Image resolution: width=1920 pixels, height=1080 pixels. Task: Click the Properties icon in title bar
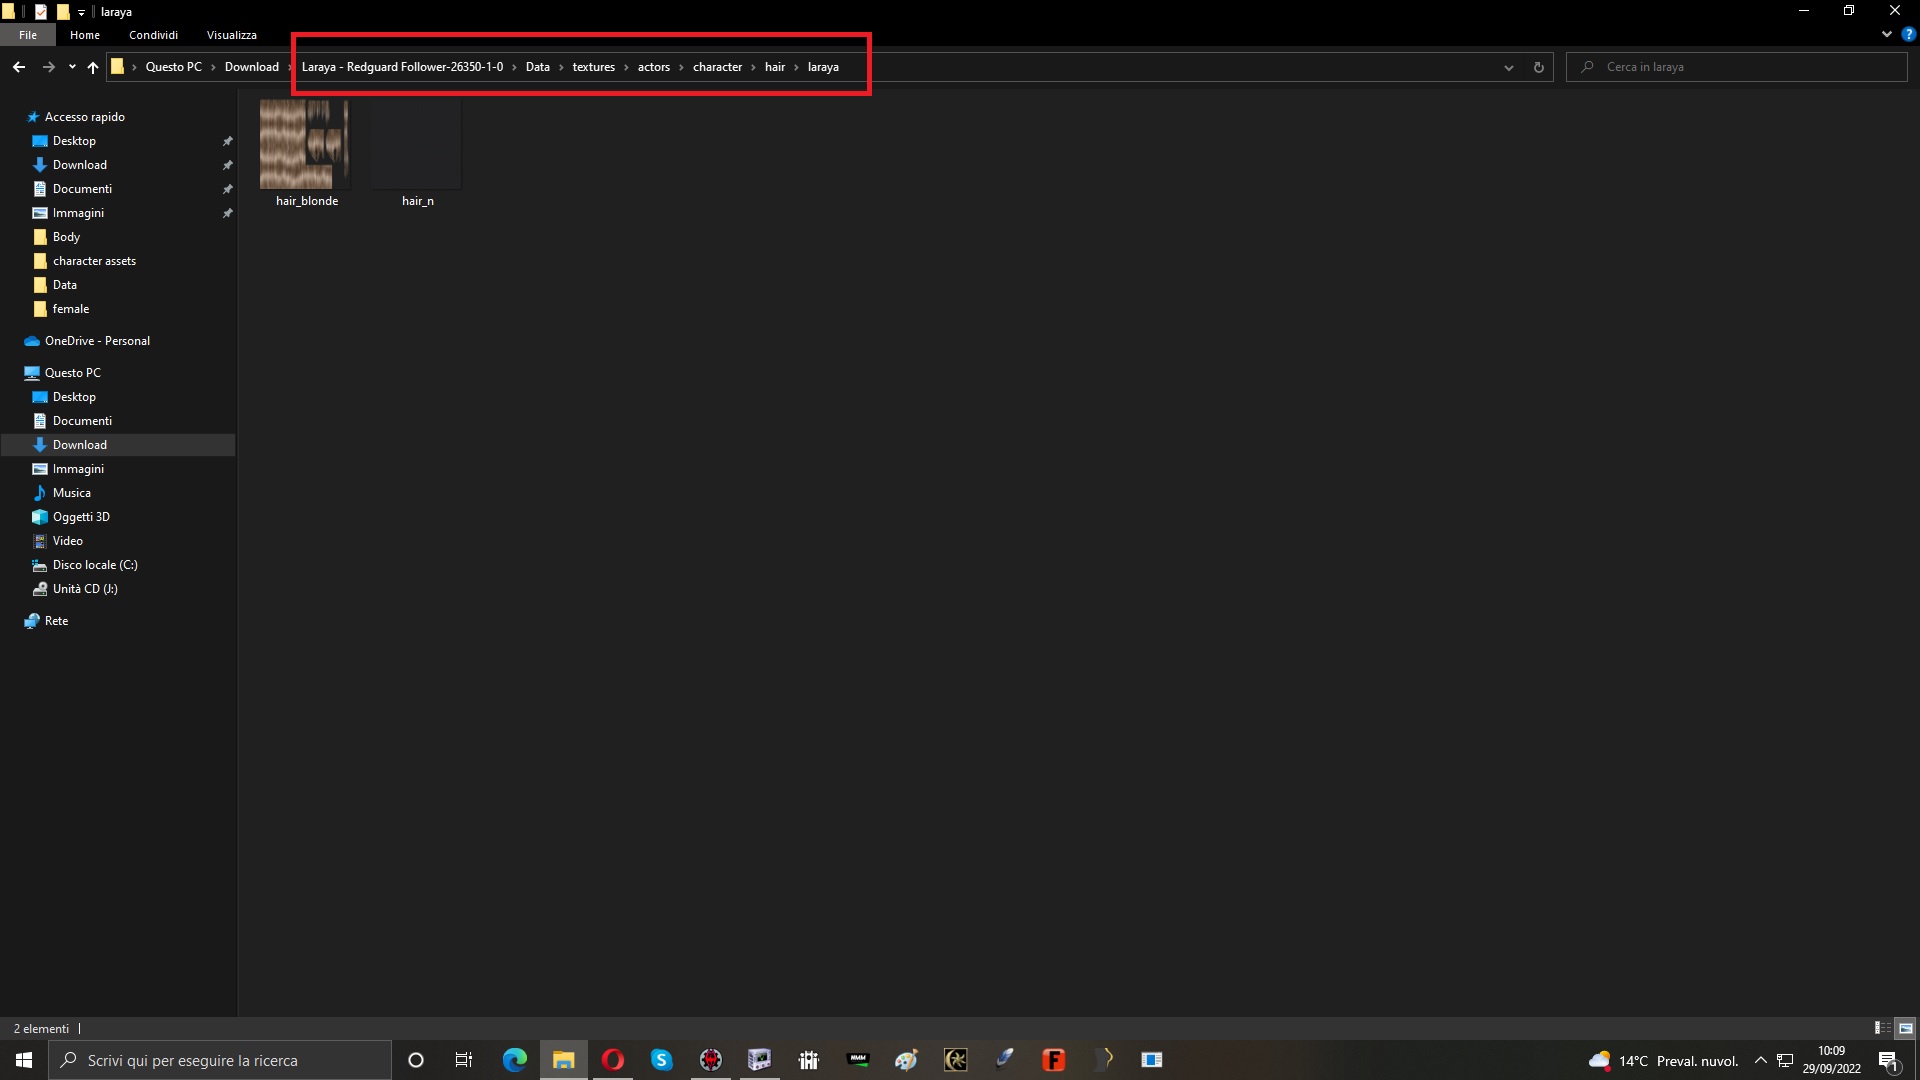(x=41, y=12)
